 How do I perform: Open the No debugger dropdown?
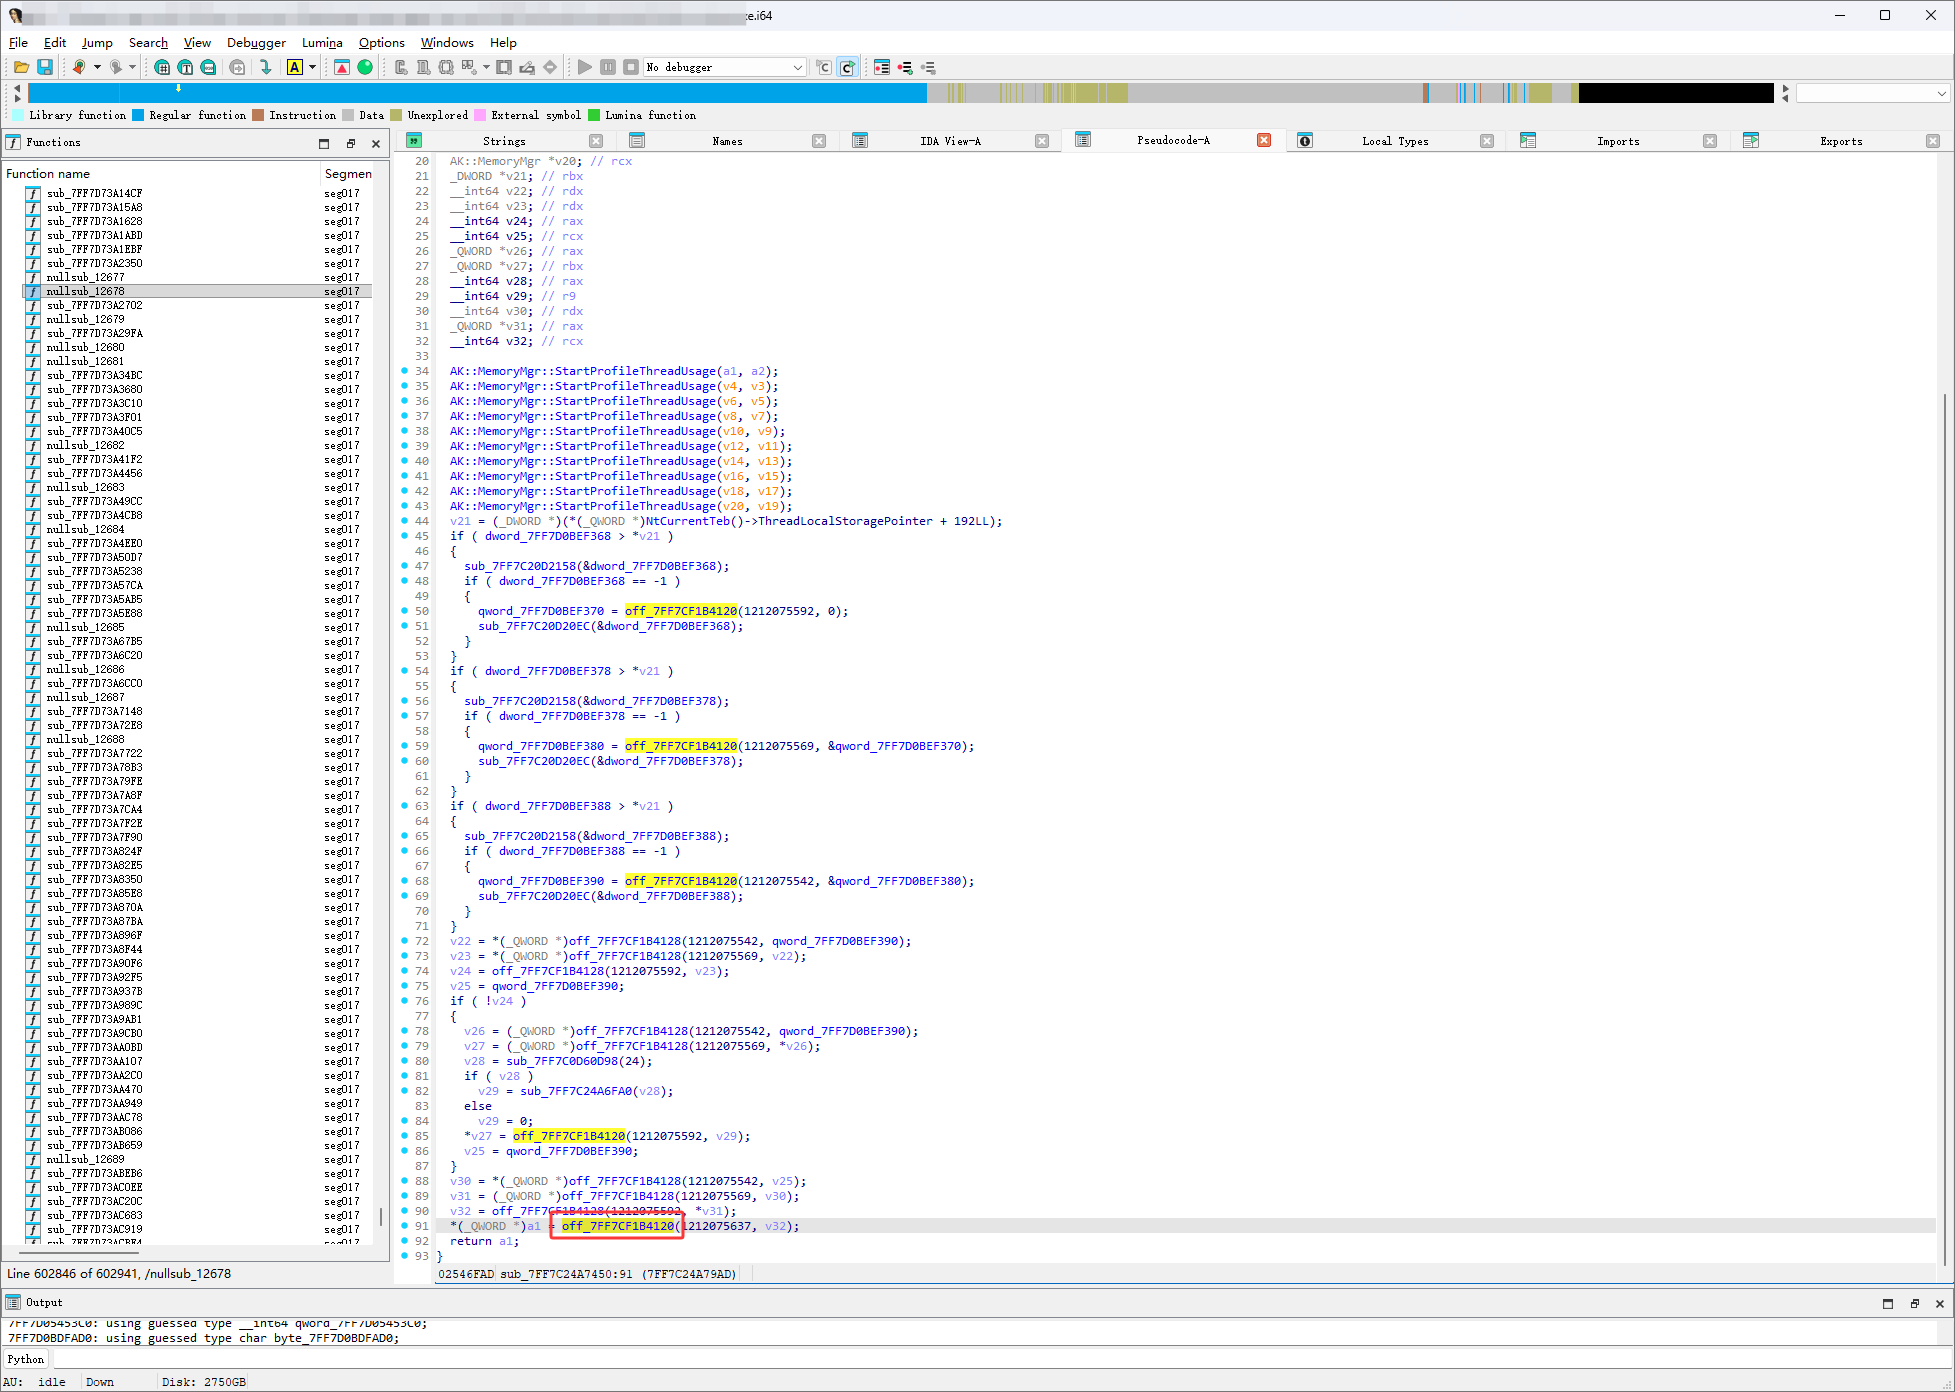[797, 67]
